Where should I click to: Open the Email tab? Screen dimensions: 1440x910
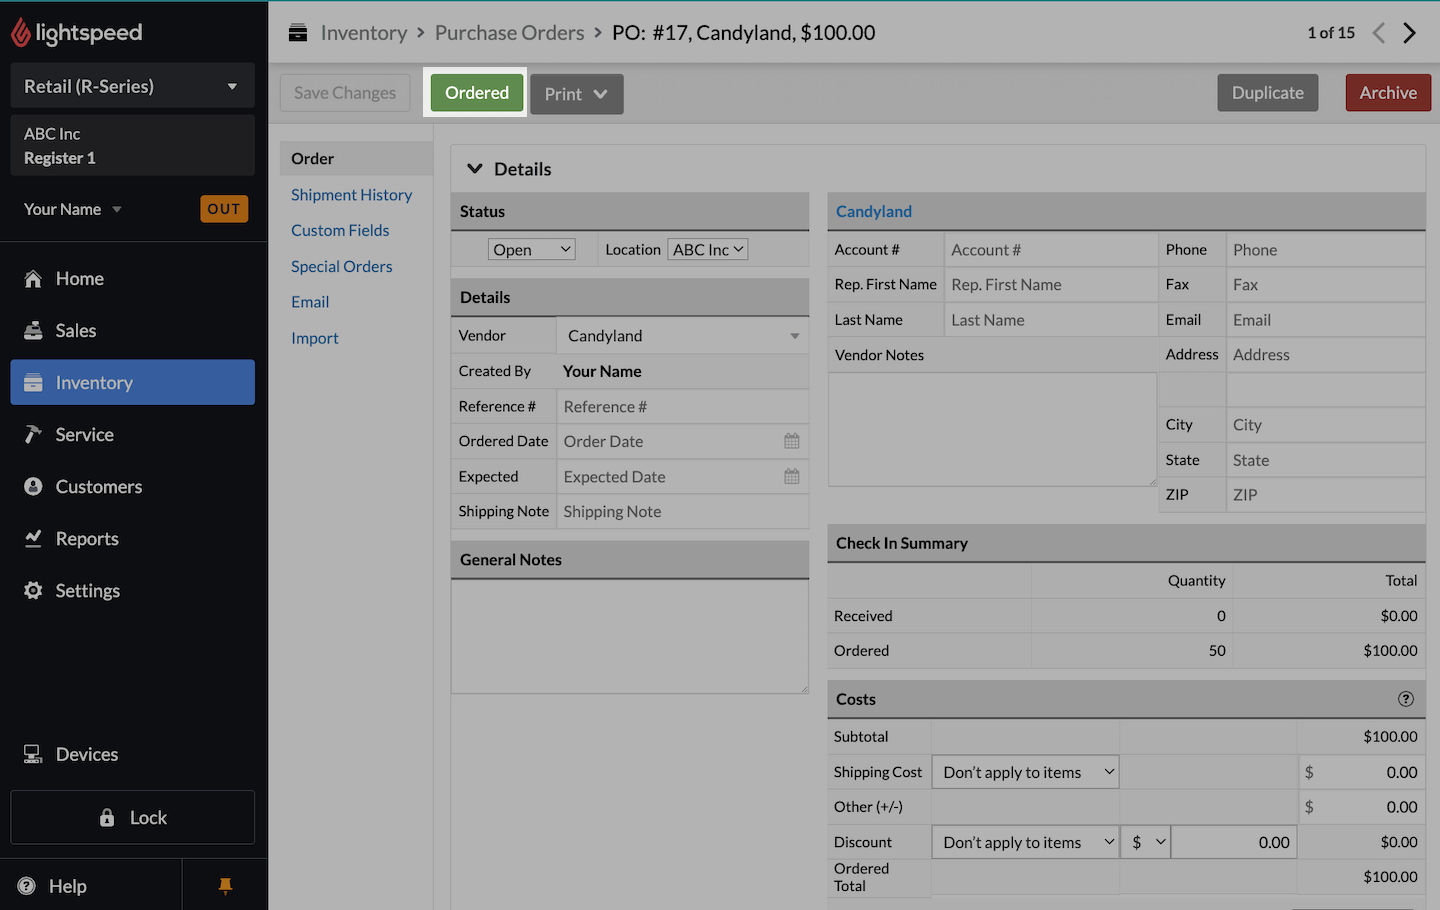(x=310, y=302)
